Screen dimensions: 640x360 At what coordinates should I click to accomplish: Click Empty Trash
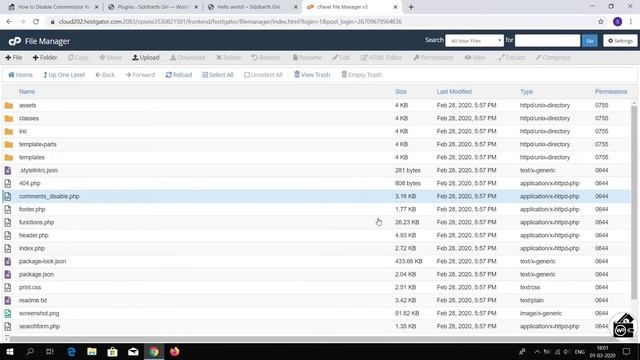coord(362,75)
